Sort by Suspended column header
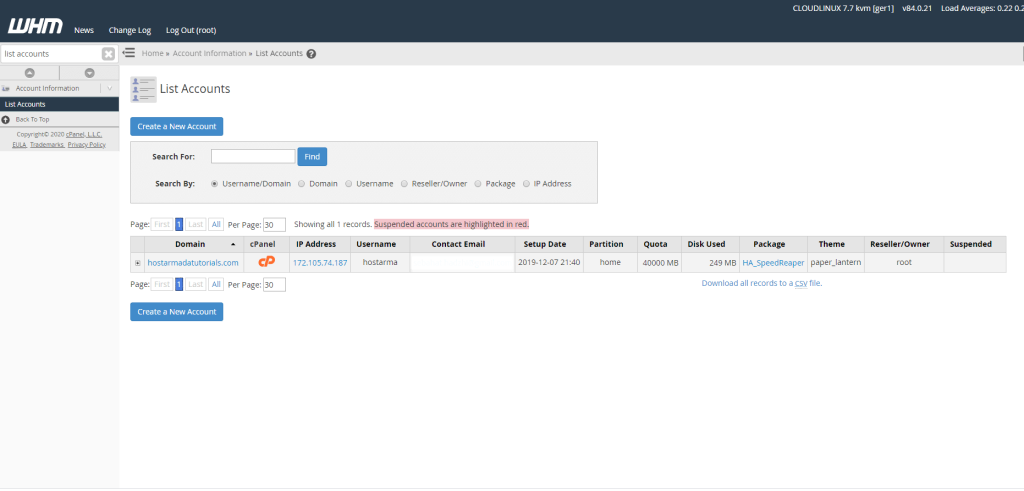This screenshot has width=1024, height=491. pyautogui.click(x=970, y=244)
